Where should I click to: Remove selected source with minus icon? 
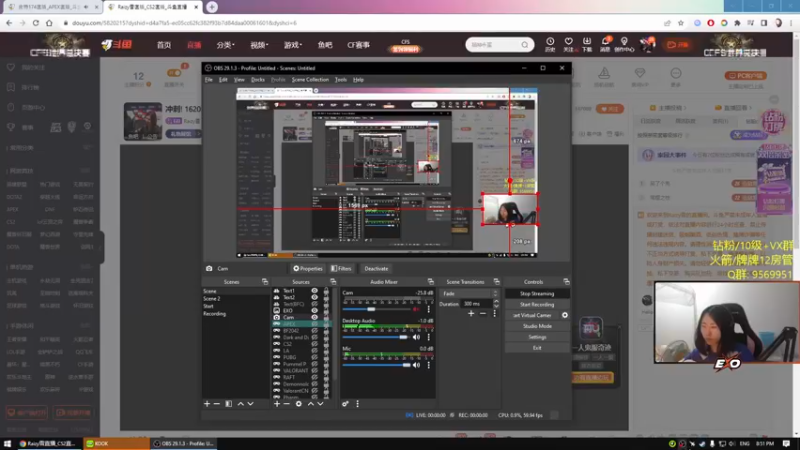[286, 404]
